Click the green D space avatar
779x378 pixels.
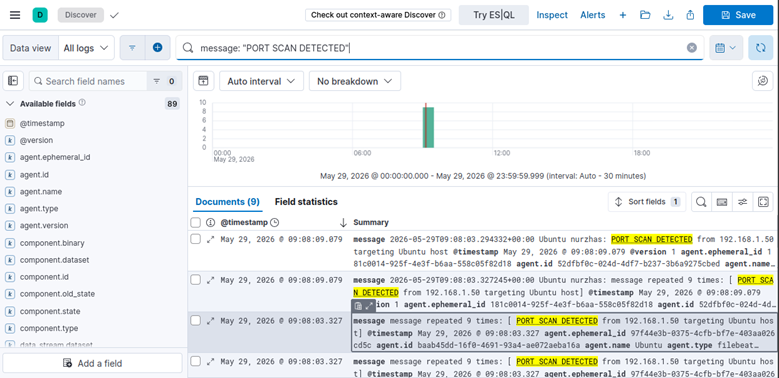40,15
